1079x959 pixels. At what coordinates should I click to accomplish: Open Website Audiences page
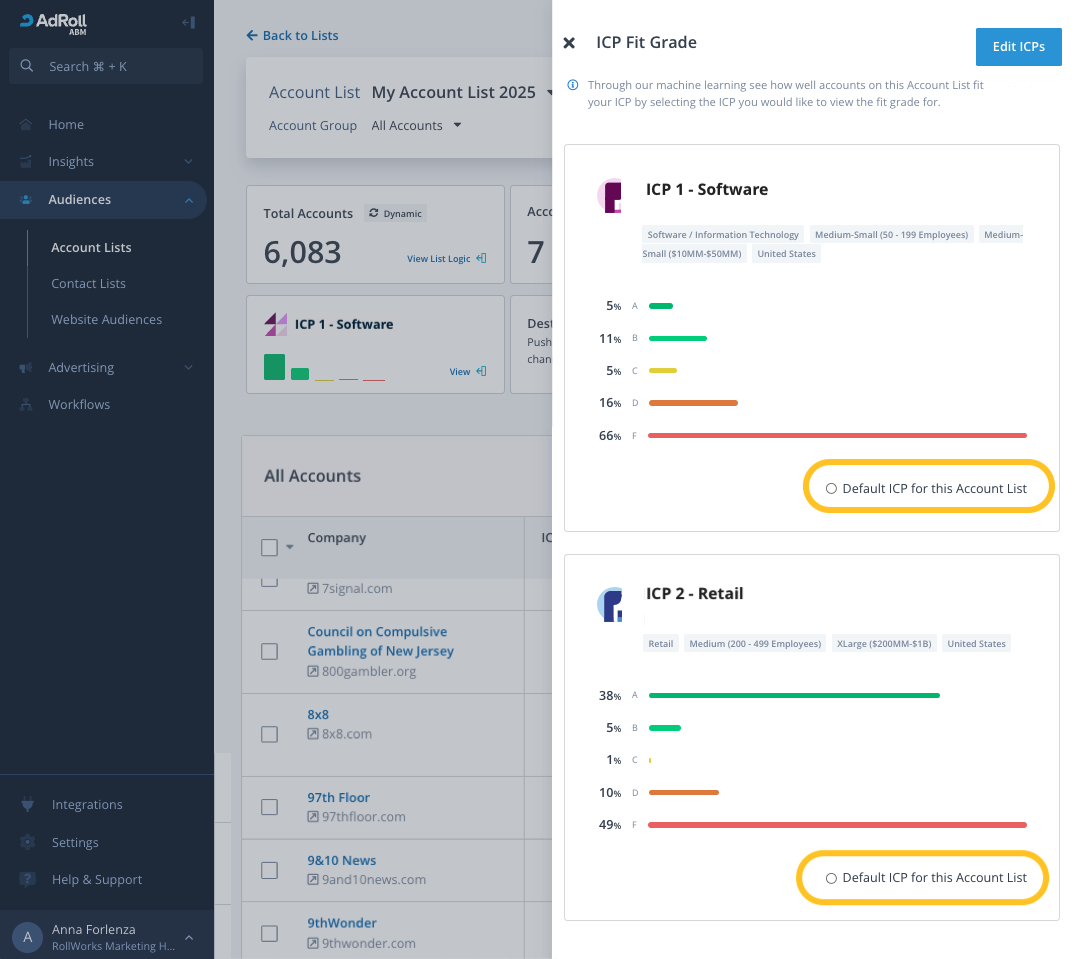pyautogui.click(x=106, y=320)
